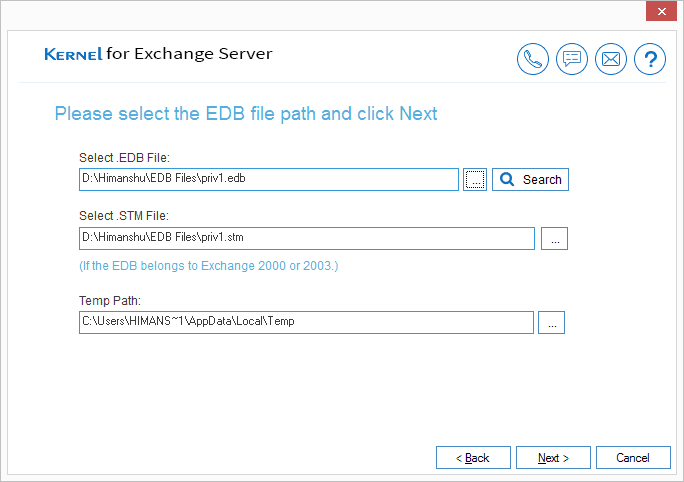This screenshot has height=482, width=684.
Task: Click the Exchange 2000 or 2003 note
Action: coord(209,266)
